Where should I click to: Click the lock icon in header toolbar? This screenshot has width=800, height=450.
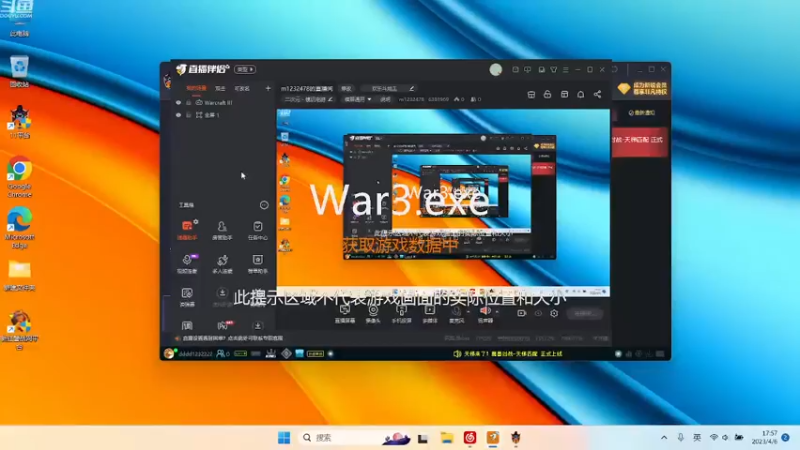[x=547, y=94]
